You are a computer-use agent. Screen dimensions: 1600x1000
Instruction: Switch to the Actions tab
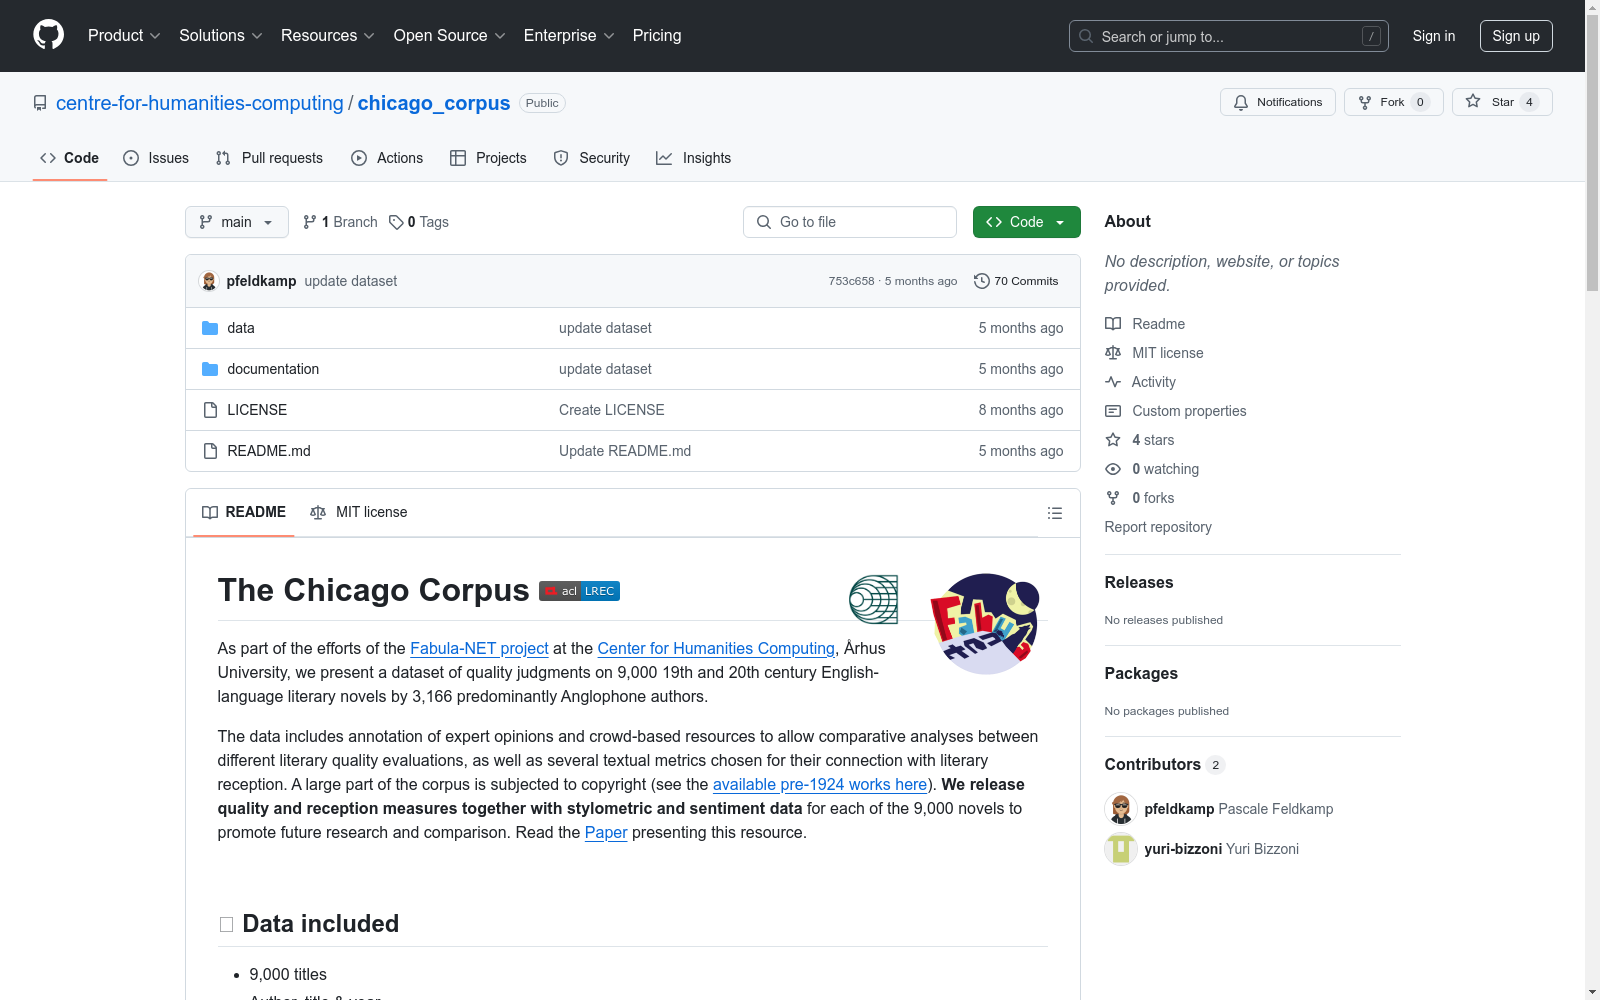pos(387,158)
